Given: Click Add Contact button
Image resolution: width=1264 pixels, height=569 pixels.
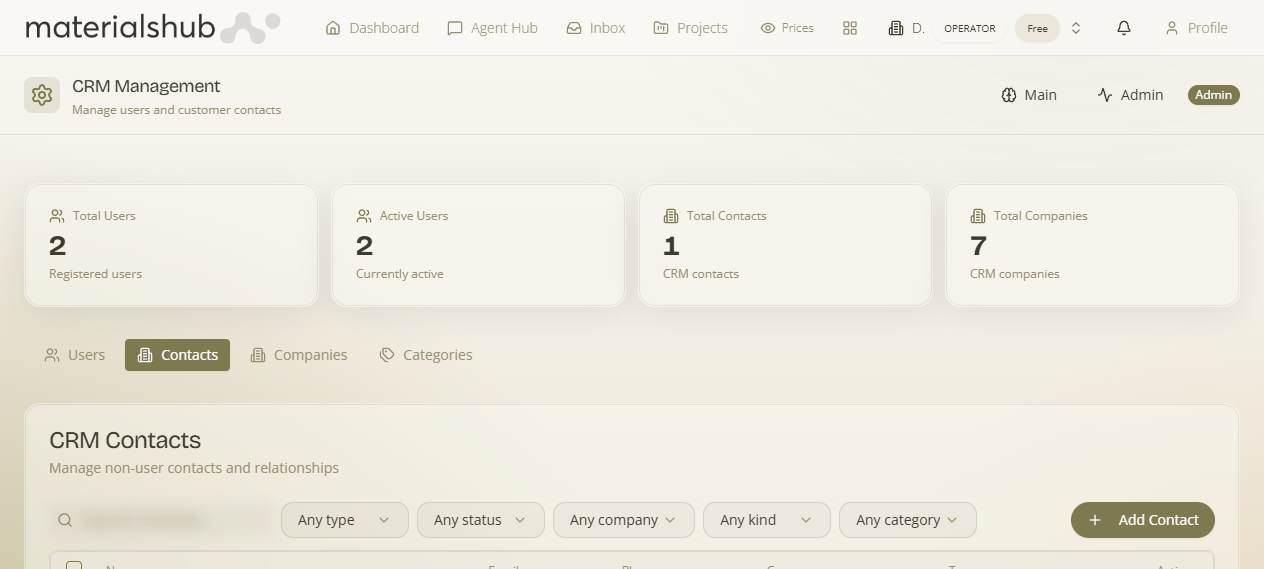Looking at the screenshot, I should (1143, 520).
